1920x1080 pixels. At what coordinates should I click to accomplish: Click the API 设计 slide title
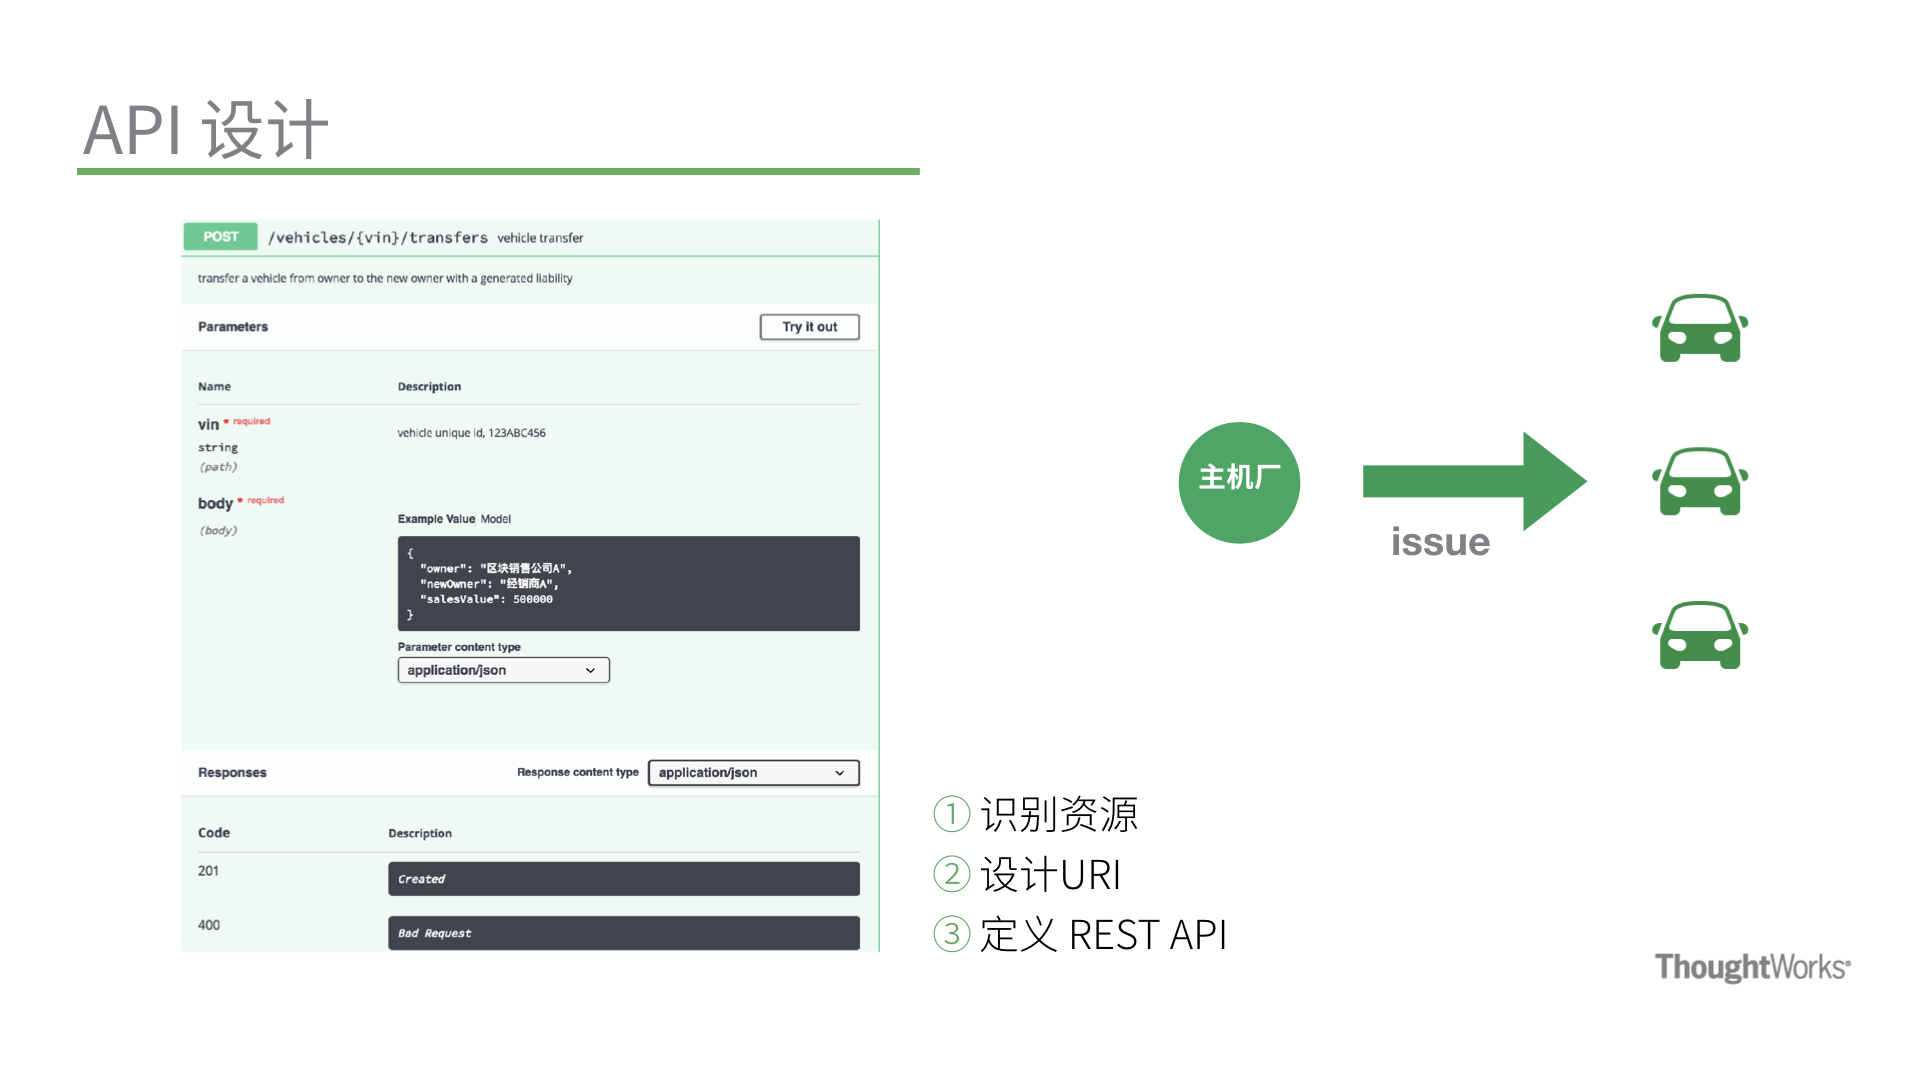pos(206,130)
